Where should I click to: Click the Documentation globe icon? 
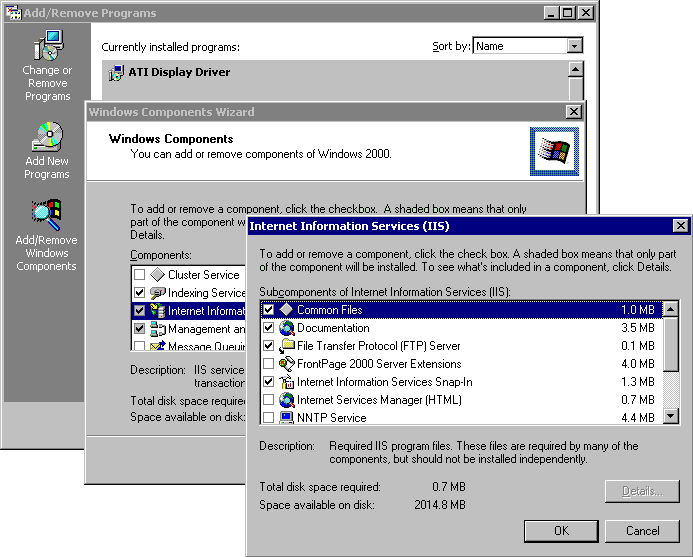pyautogui.click(x=286, y=328)
